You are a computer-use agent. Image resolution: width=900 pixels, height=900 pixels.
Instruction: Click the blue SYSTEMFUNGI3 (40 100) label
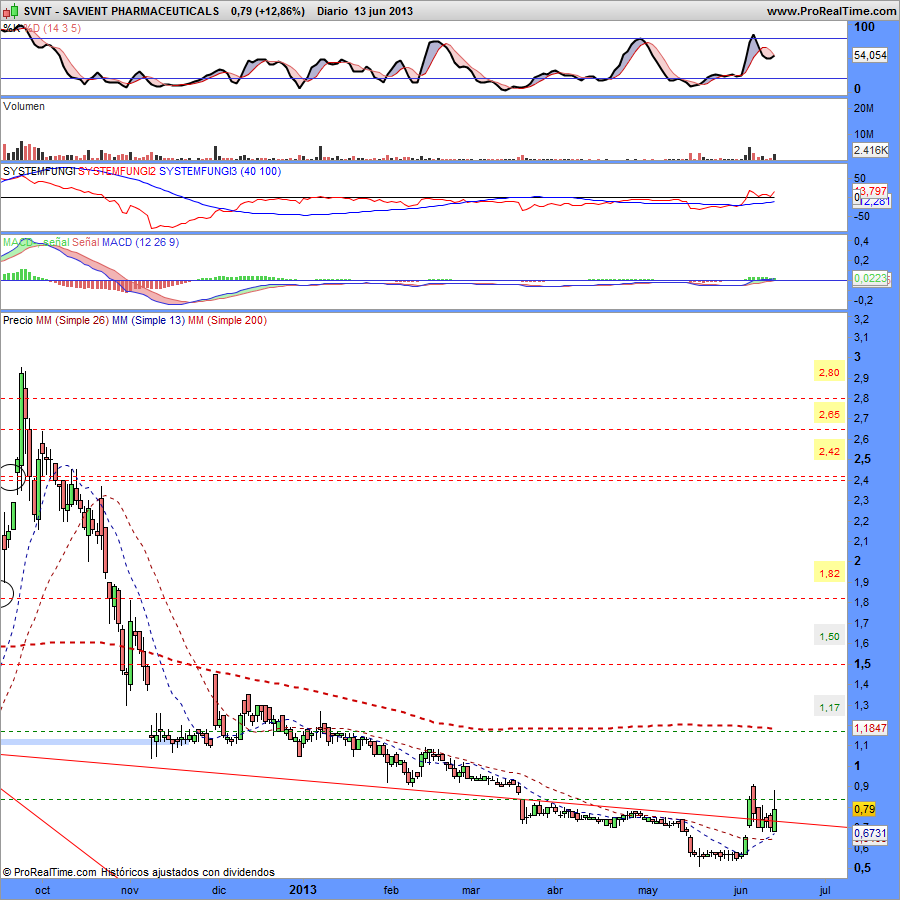tap(220, 171)
